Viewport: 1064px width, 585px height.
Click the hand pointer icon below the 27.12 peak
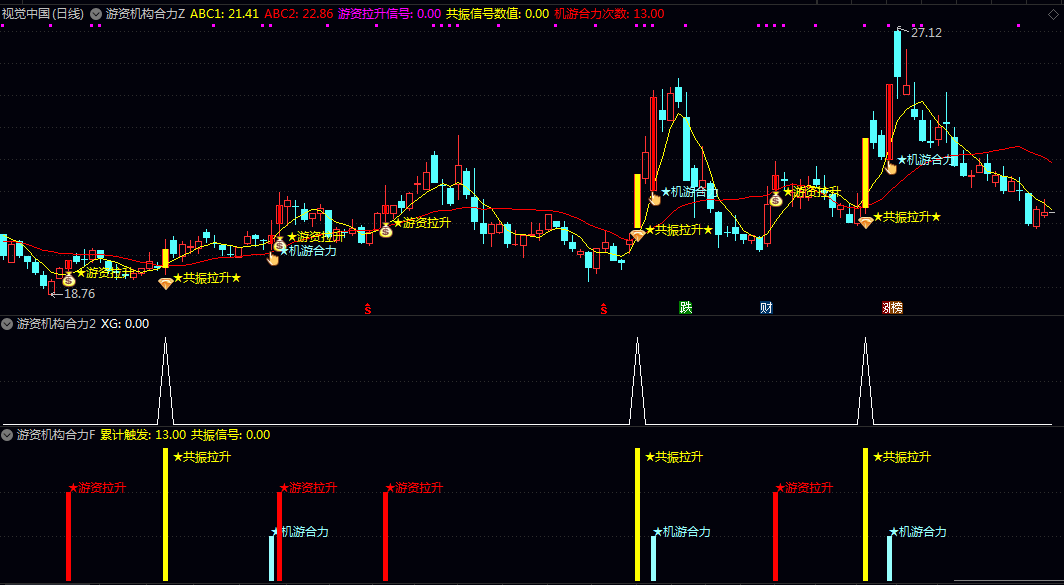click(891, 166)
